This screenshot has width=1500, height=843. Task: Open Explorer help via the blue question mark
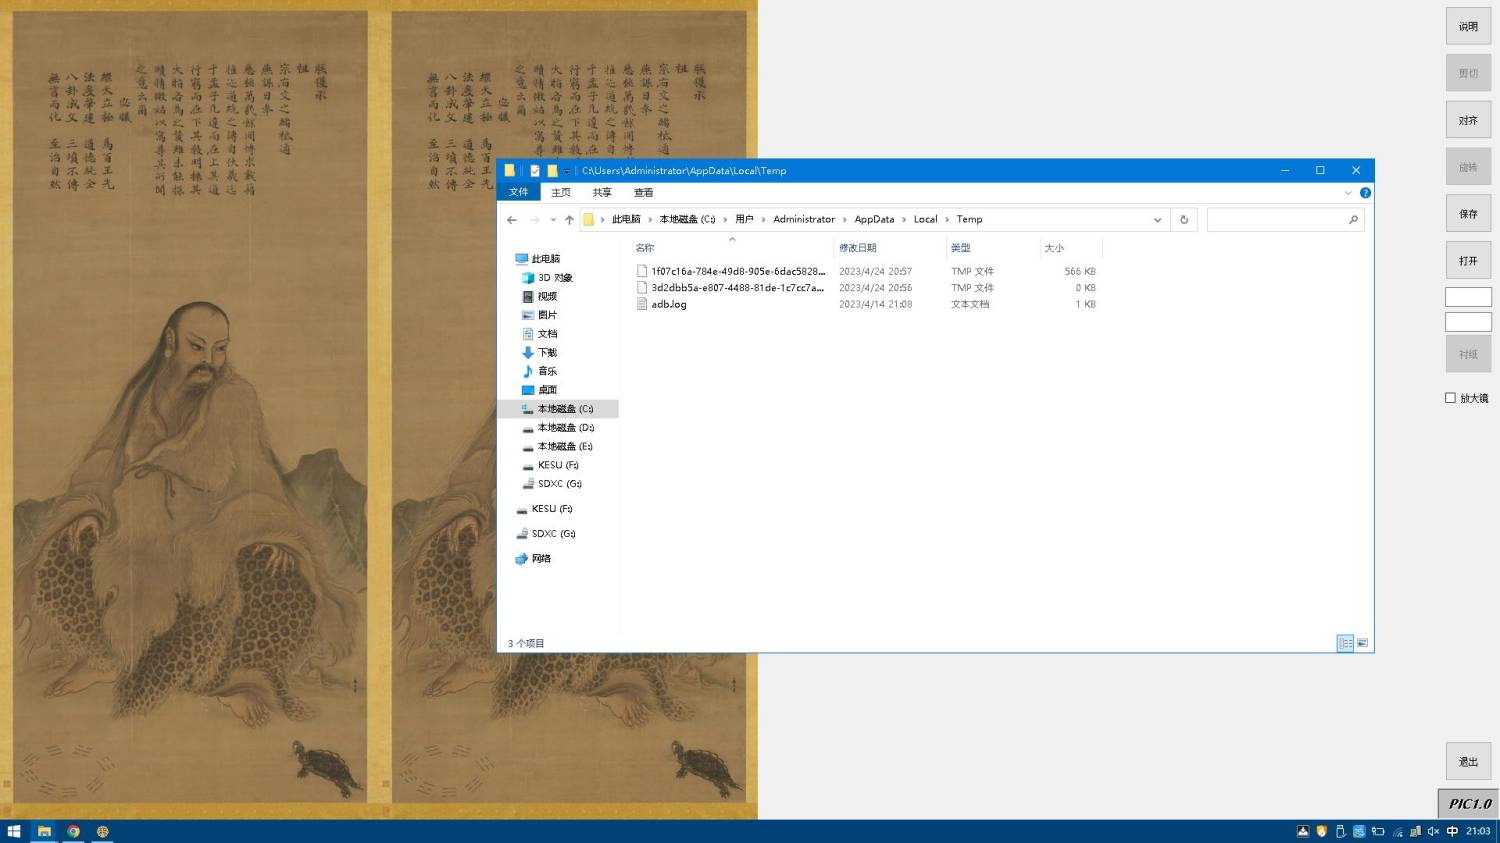pyautogui.click(x=1365, y=193)
